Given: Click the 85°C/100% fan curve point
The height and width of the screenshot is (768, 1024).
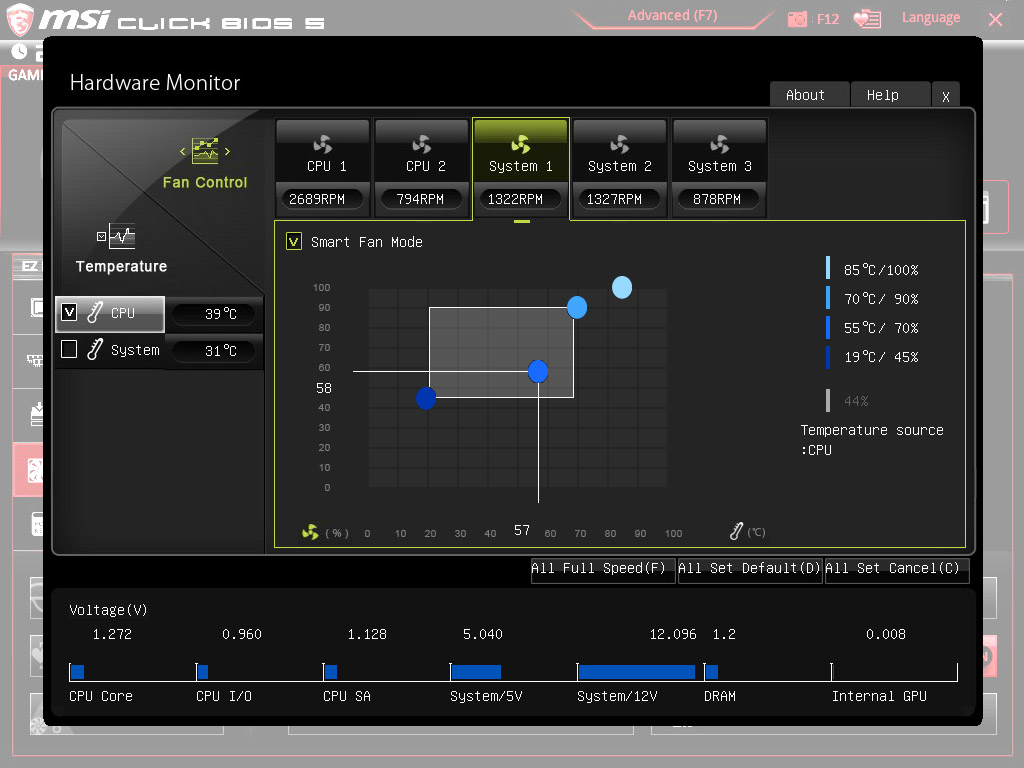Looking at the screenshot, I should [x=622, y=287].
